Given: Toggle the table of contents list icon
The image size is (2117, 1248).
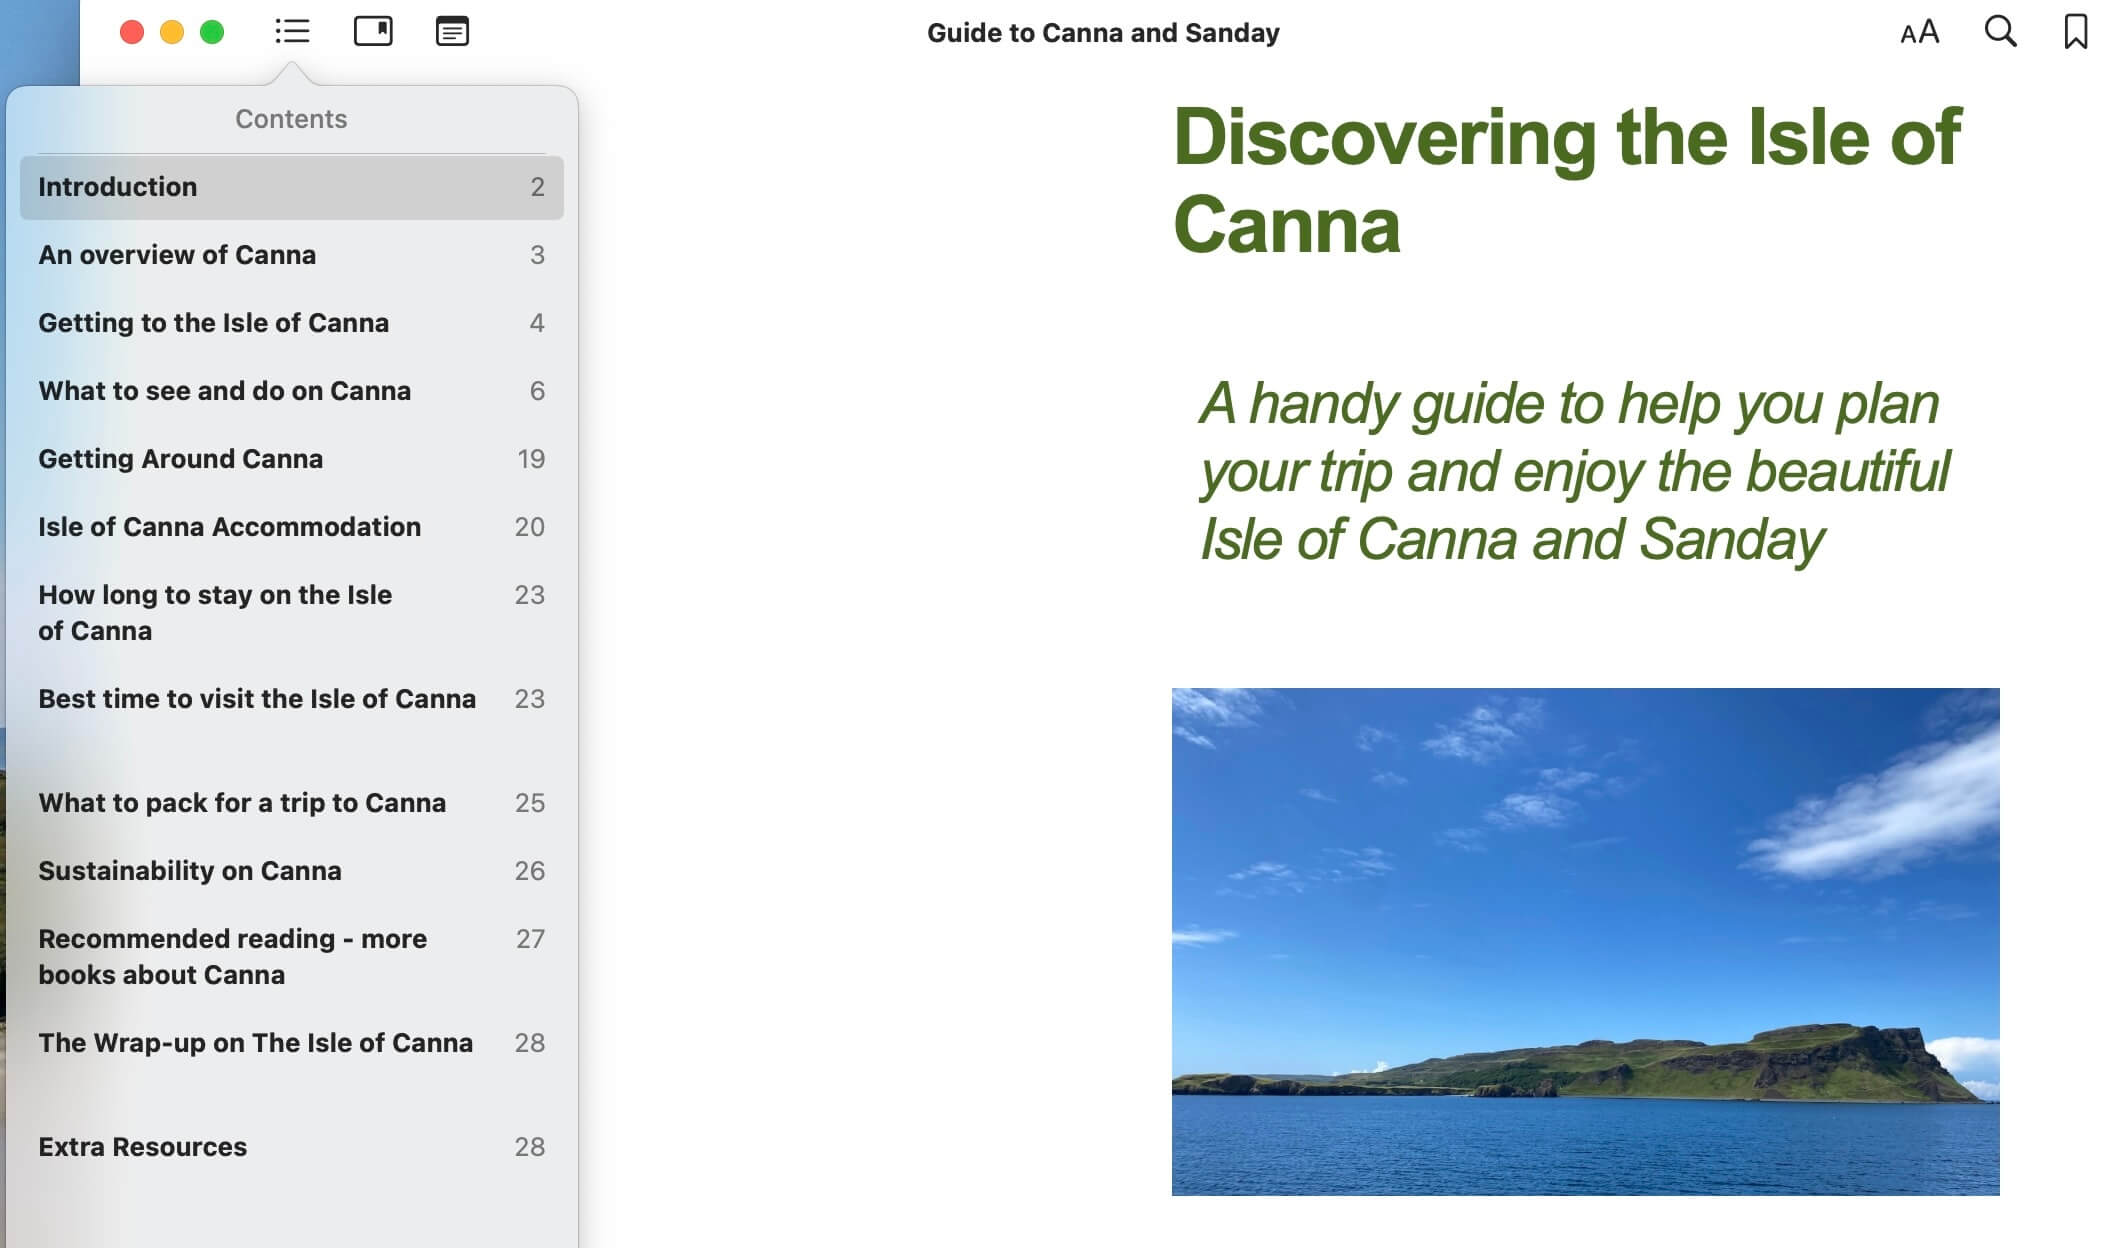Looking at the screenshot, I should 292,32.
